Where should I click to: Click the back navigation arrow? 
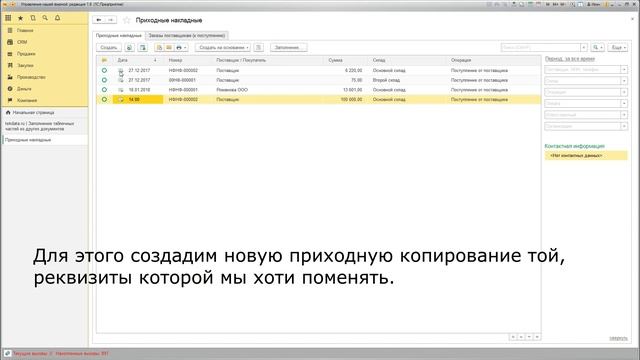pos(99,20)
